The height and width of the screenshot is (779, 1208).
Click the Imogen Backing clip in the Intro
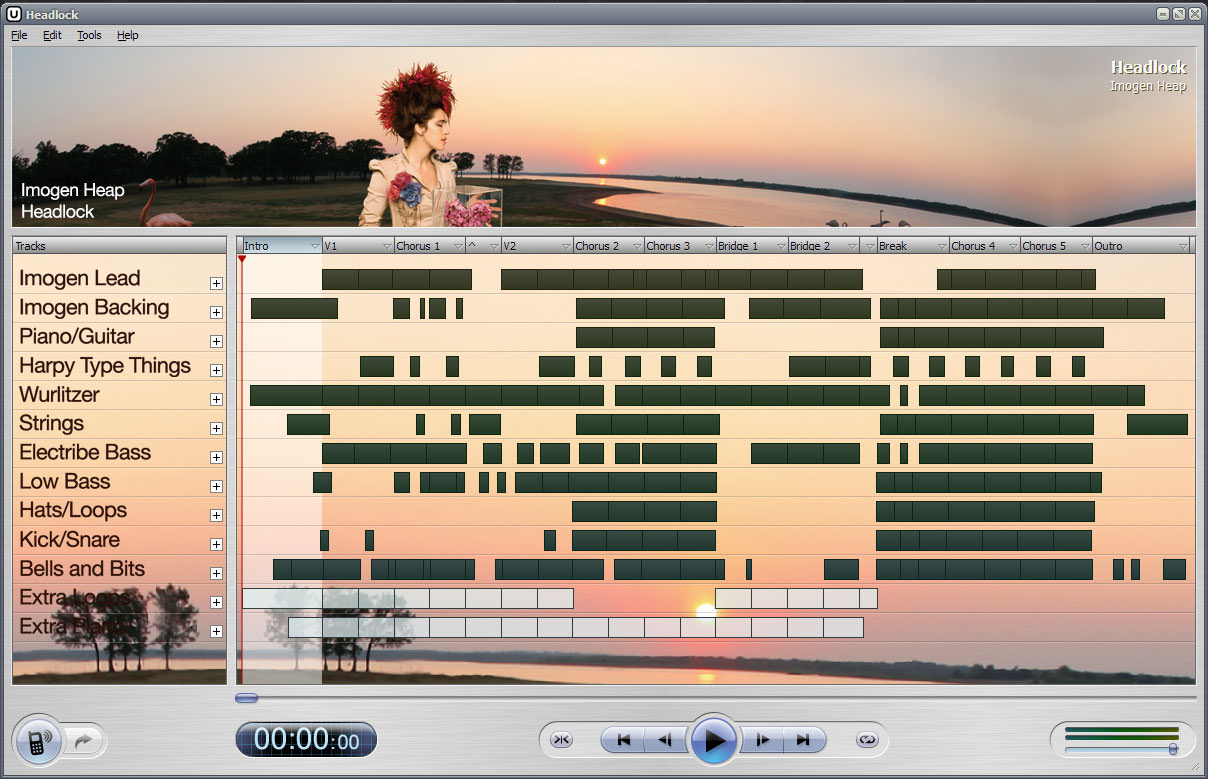pyautogui.click(x=294, y=308)
